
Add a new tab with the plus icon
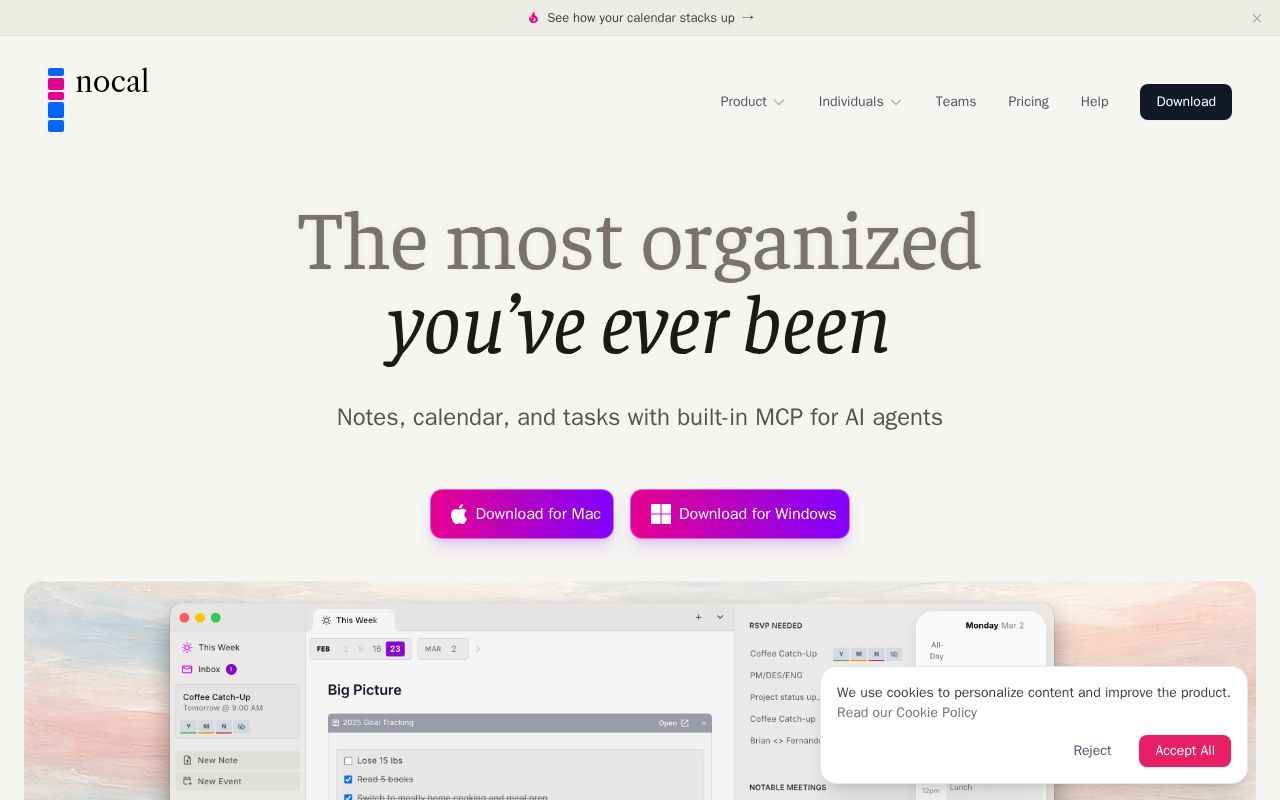click(x=698, y=617)
